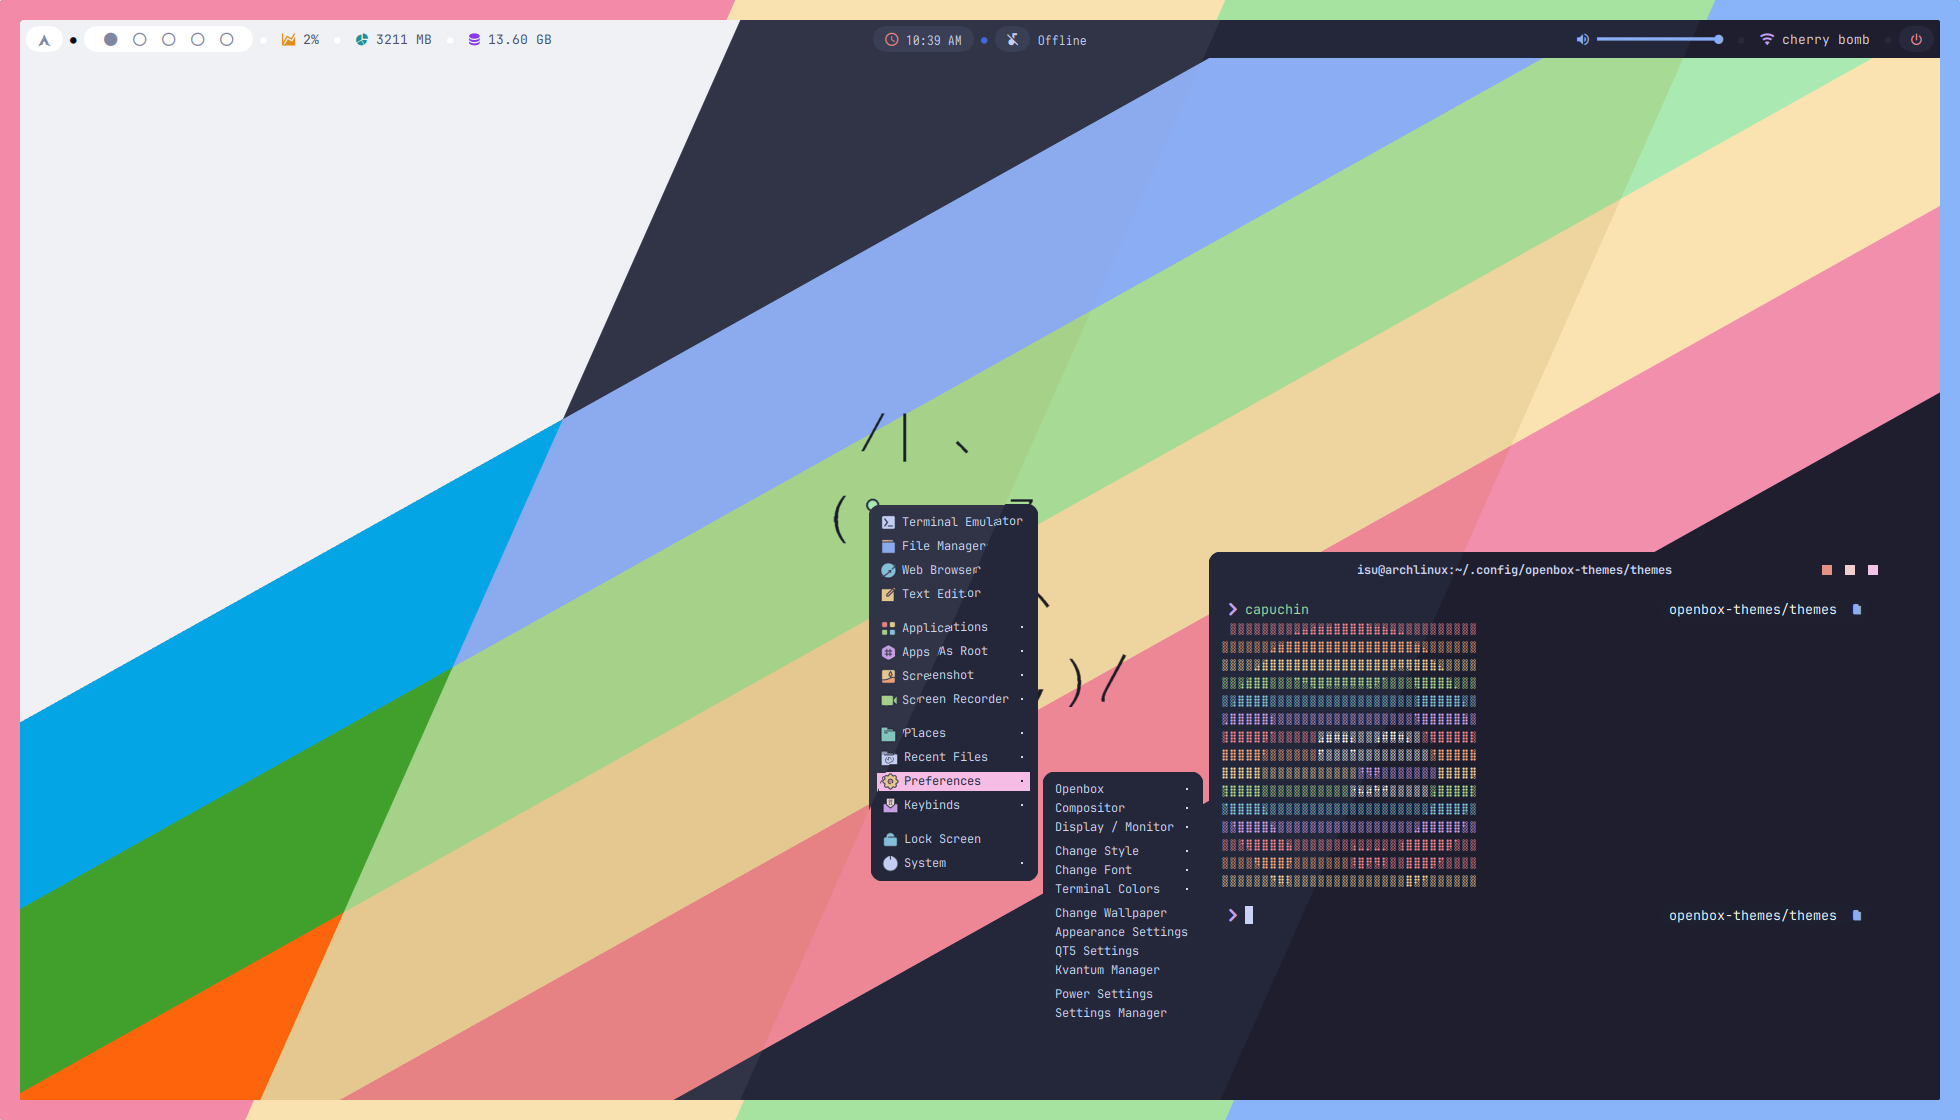Screen dimensions: 1960x1120
Task: Switch to the second workspace circle
Action: [140, 40]
